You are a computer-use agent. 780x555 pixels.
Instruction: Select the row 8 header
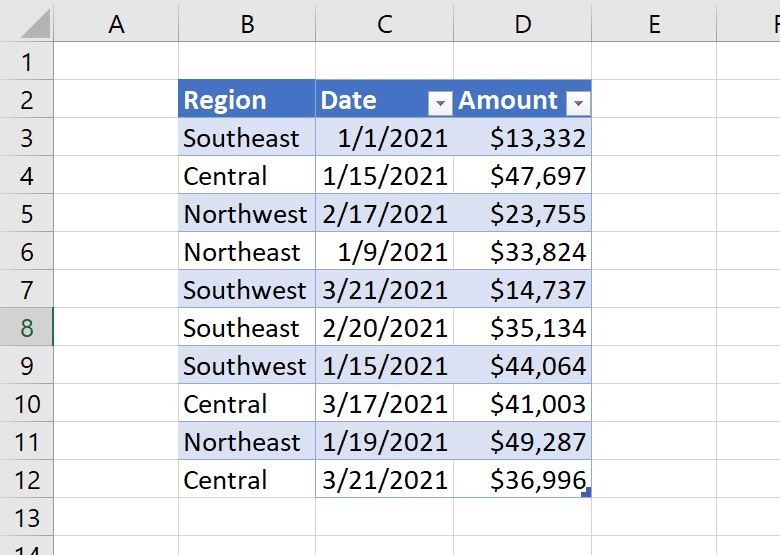(x=26, y=328)
